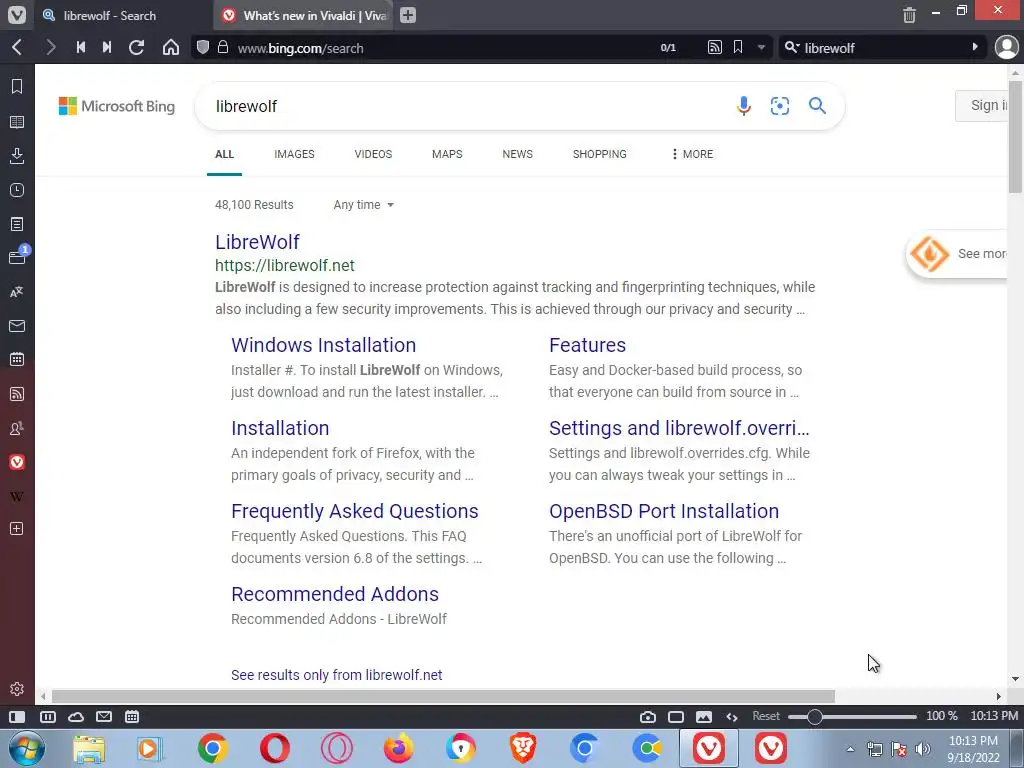Open Reading List panel

click(x=17, y=122)
